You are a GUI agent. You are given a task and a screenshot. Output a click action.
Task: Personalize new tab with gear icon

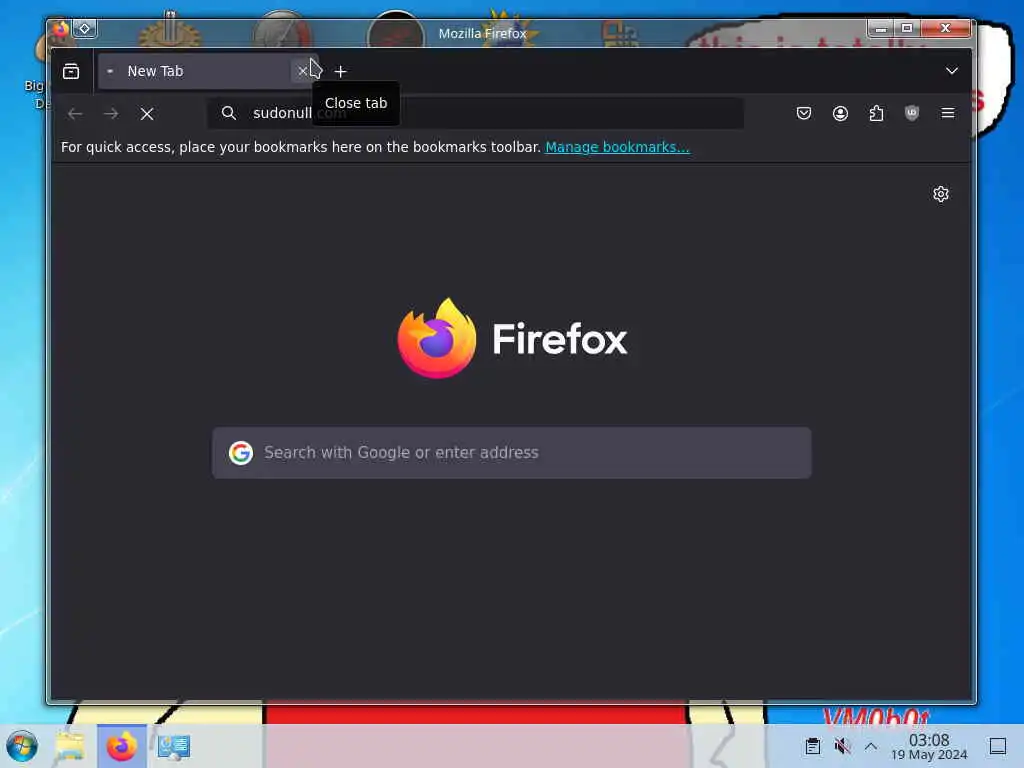pos(940,194)
